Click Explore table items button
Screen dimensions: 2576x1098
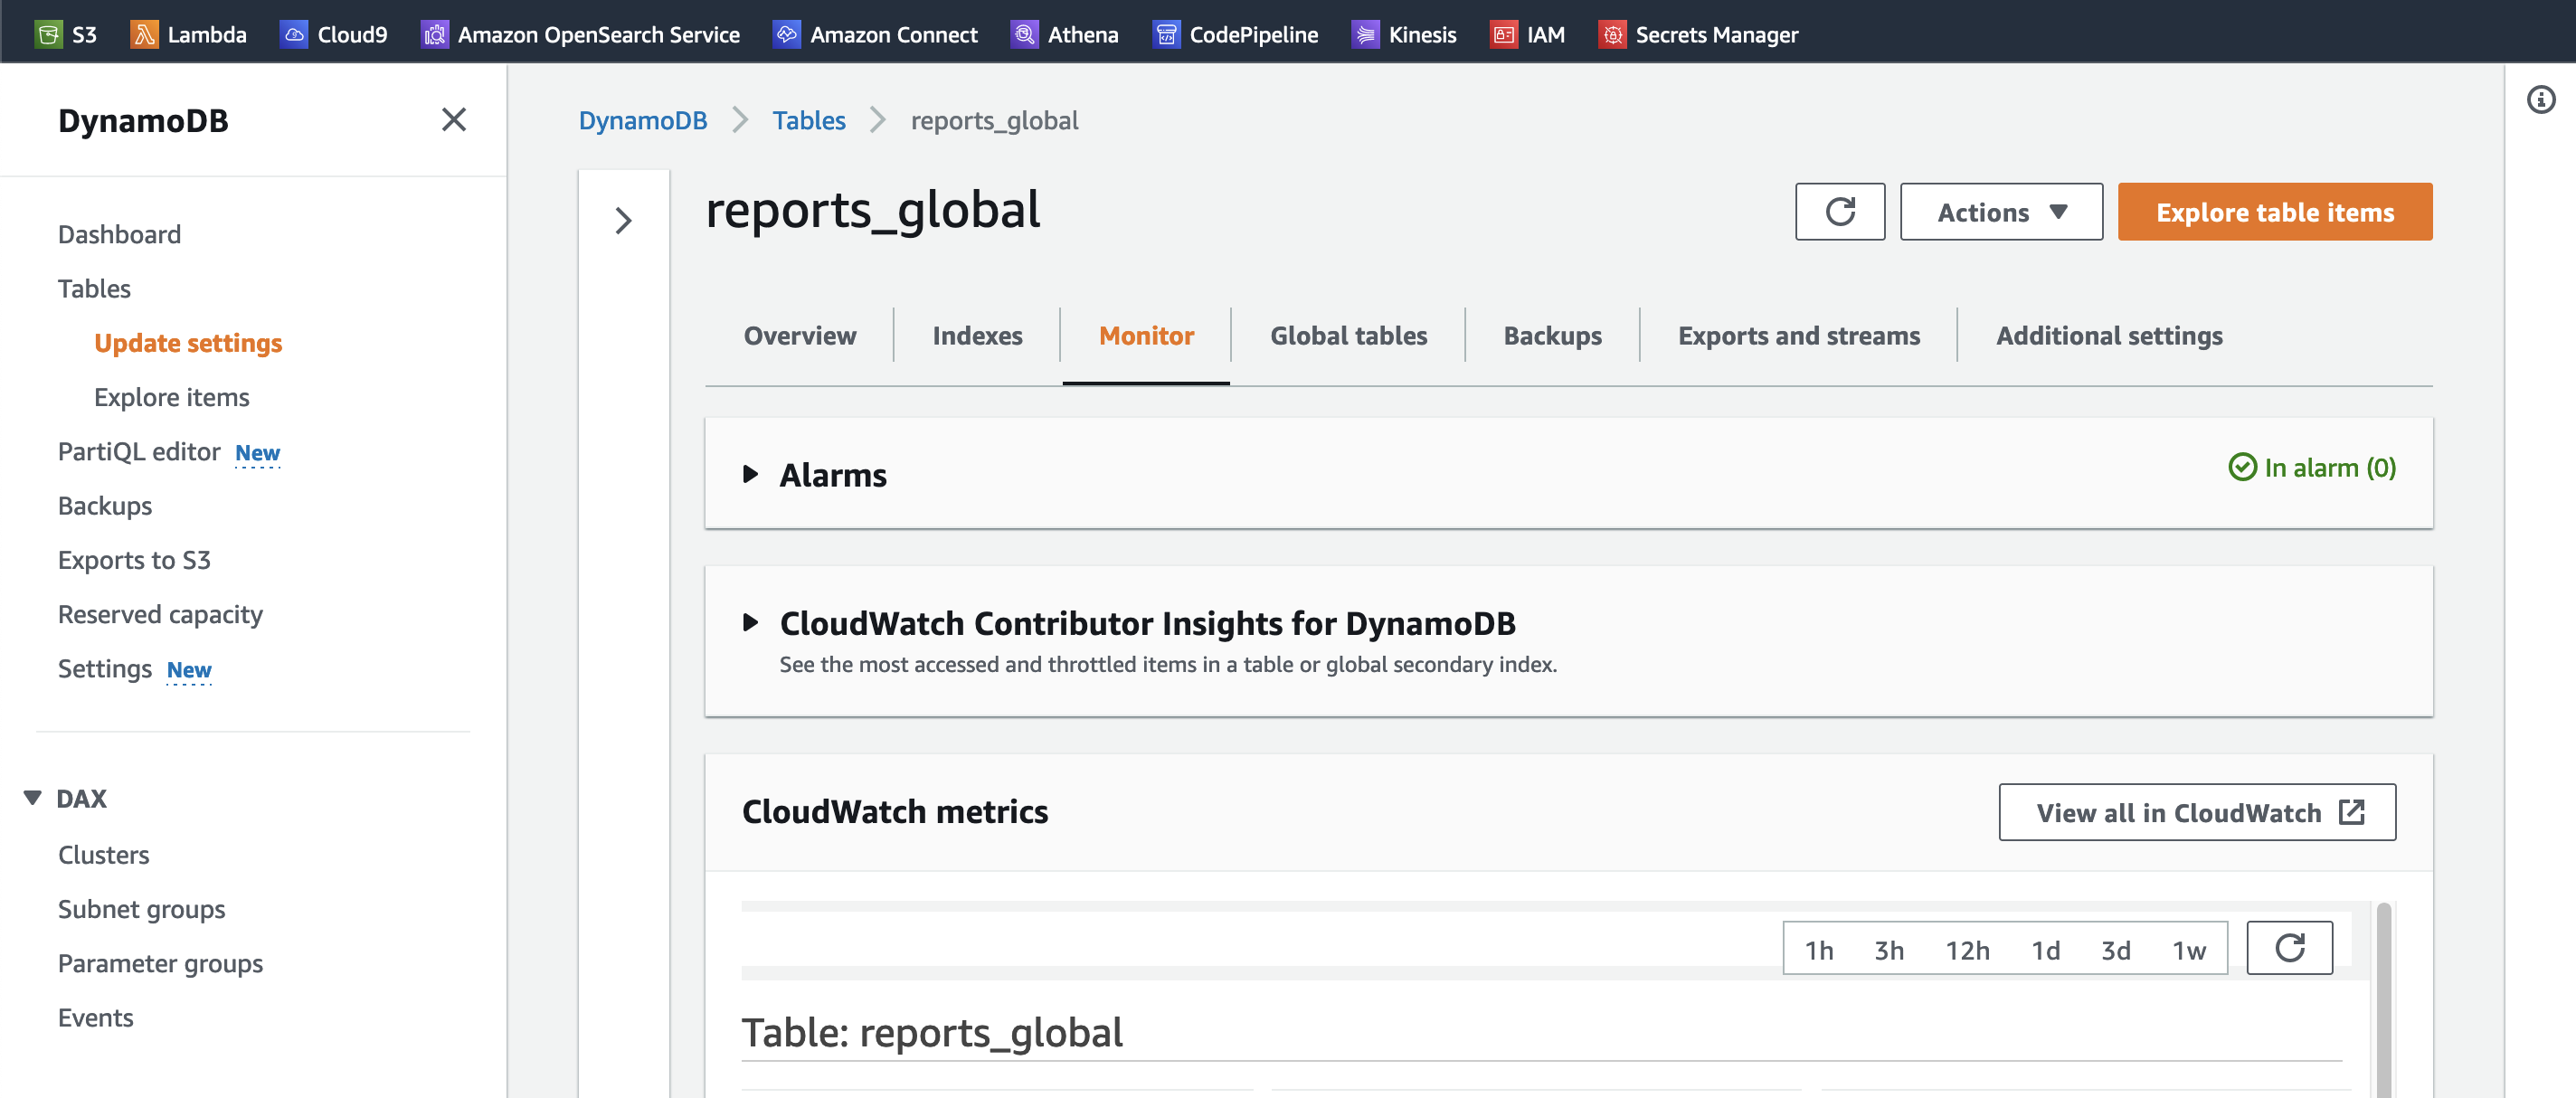coord(2275,212)
